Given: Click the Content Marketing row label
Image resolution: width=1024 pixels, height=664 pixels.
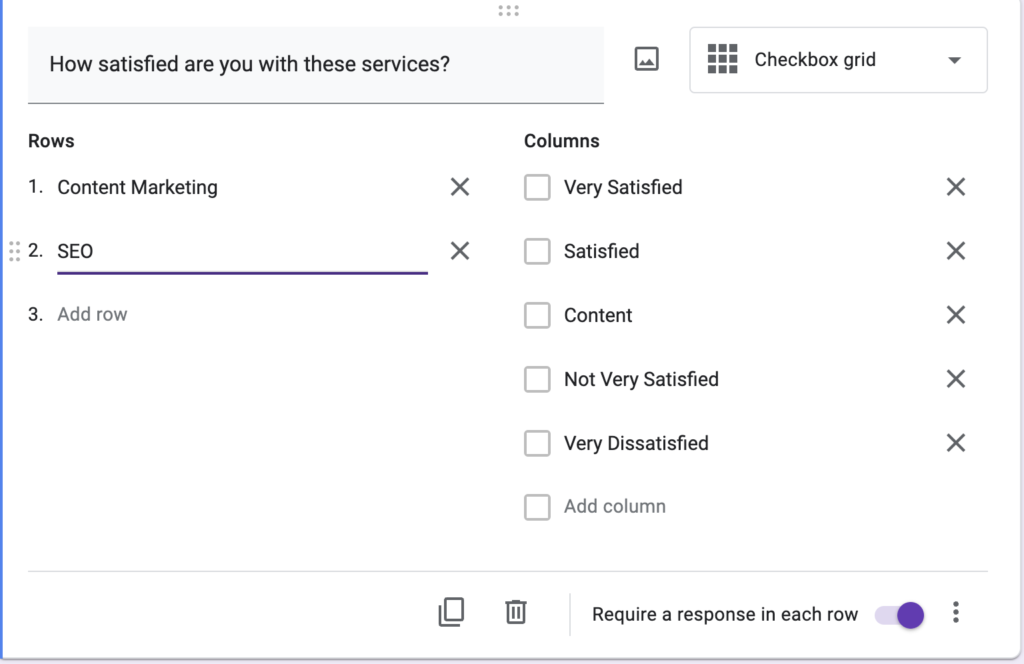Looking at the screenshot, I should [x=138, y=187].
